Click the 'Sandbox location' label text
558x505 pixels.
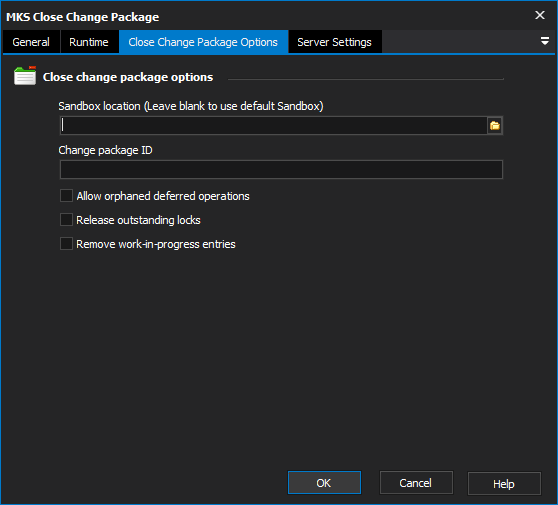191,106
